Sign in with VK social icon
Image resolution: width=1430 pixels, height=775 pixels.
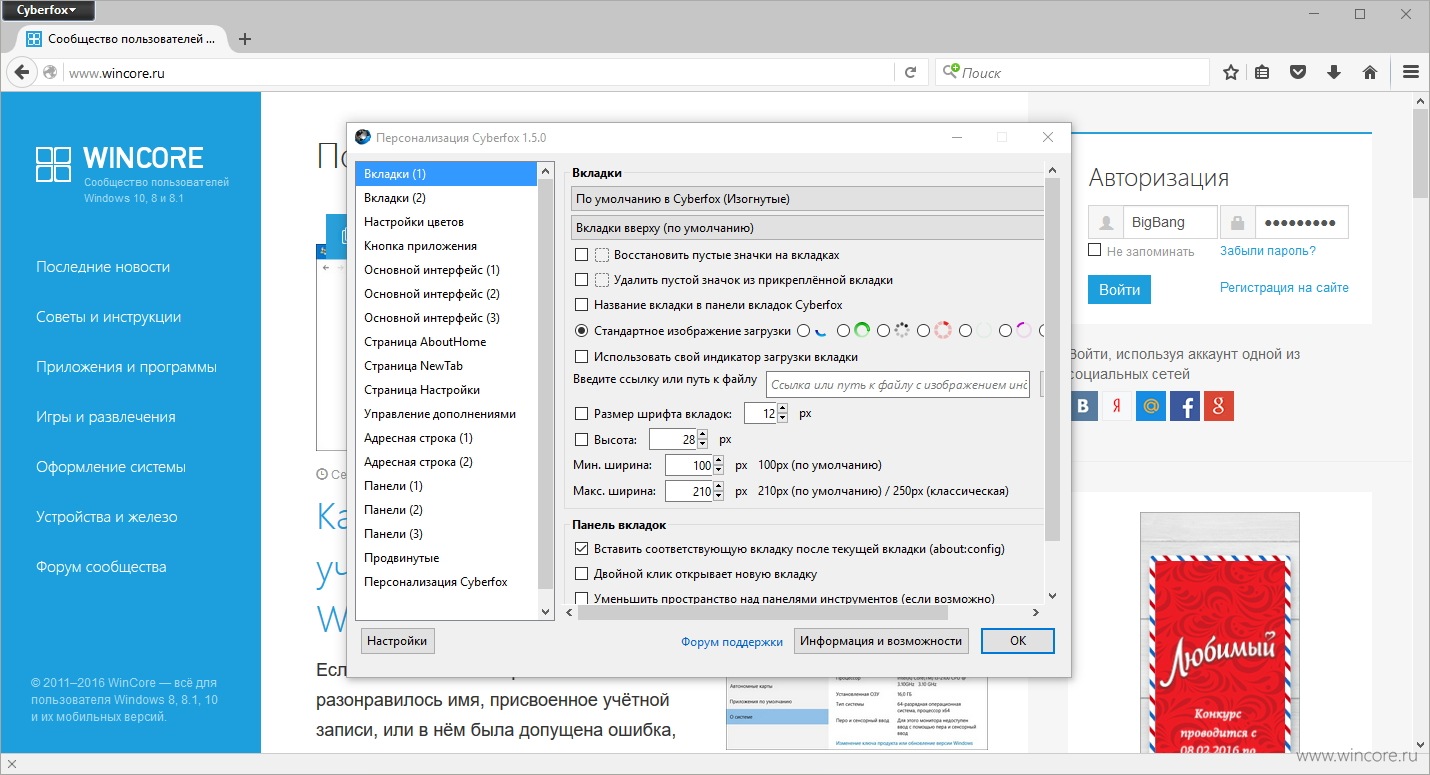1083,406
